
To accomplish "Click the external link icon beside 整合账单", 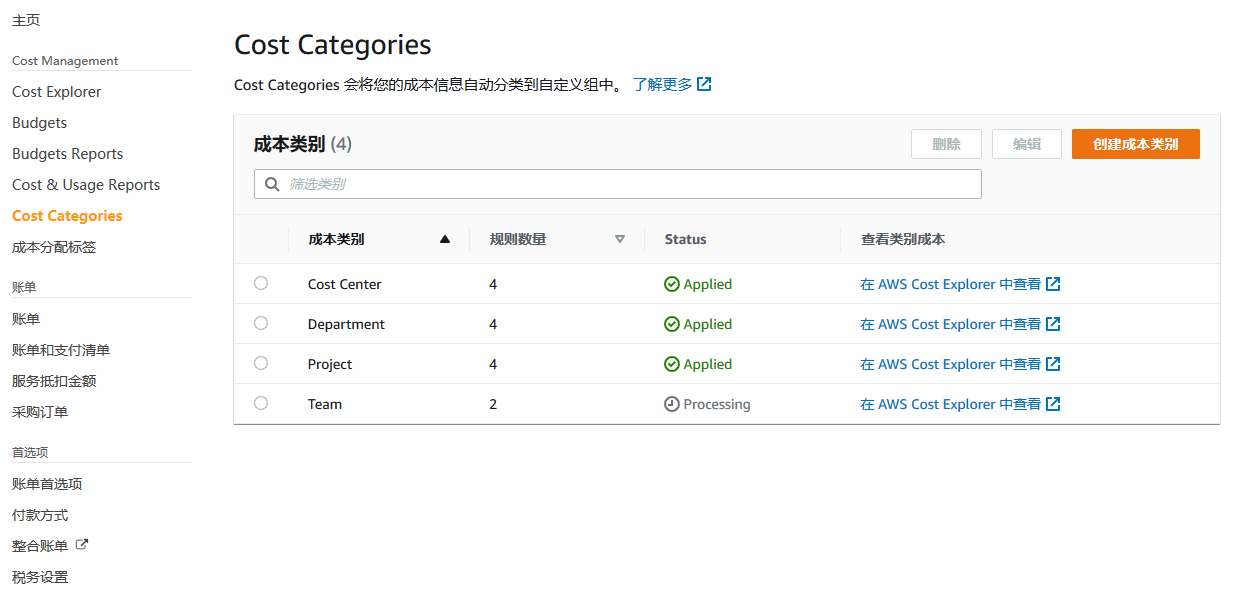I will pyautogui.click(x=82, y=545).
